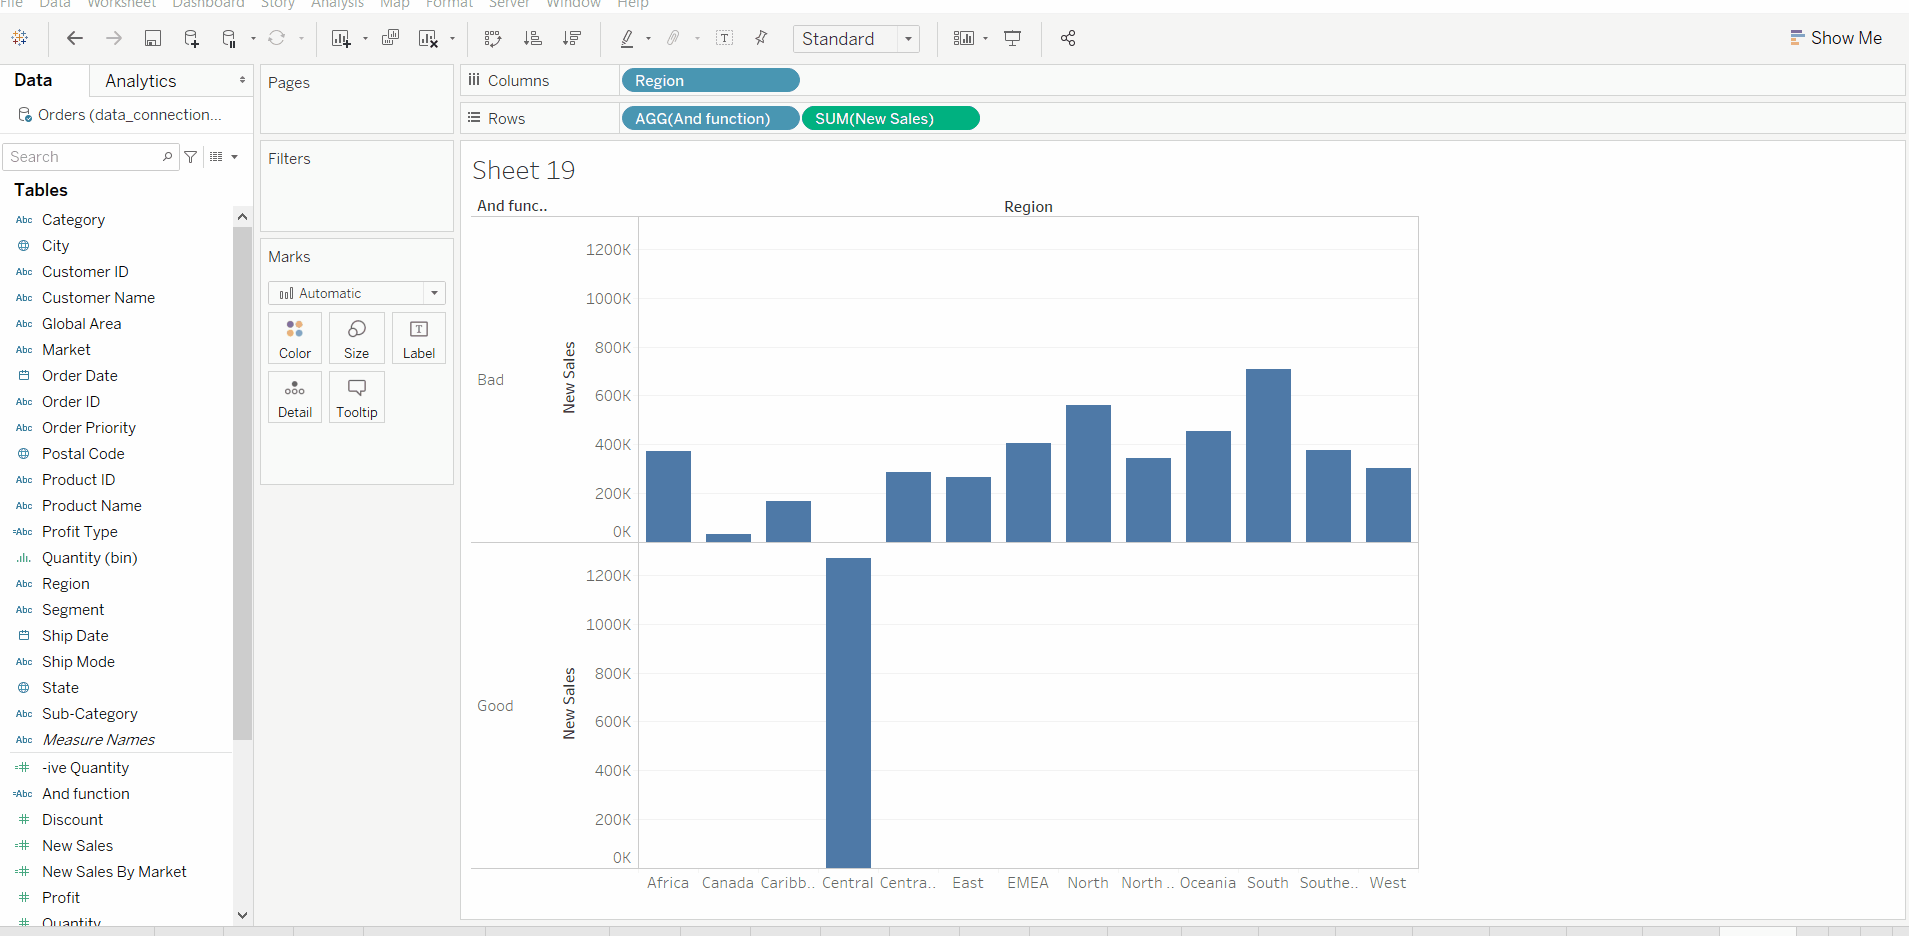This screenshot has height=936, width=1909.
Task: Open the Analysis menu
Action: (337, 5)
